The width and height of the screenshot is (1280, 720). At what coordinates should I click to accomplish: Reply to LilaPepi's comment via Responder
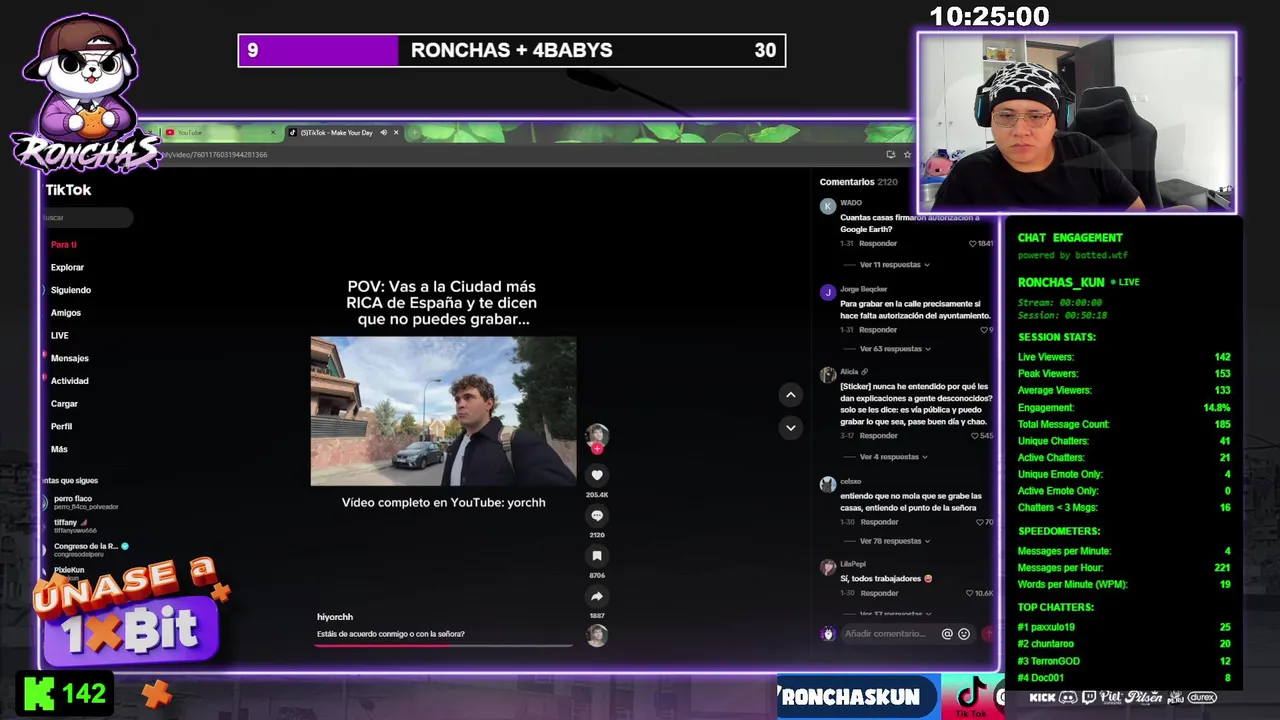point(879,593)
